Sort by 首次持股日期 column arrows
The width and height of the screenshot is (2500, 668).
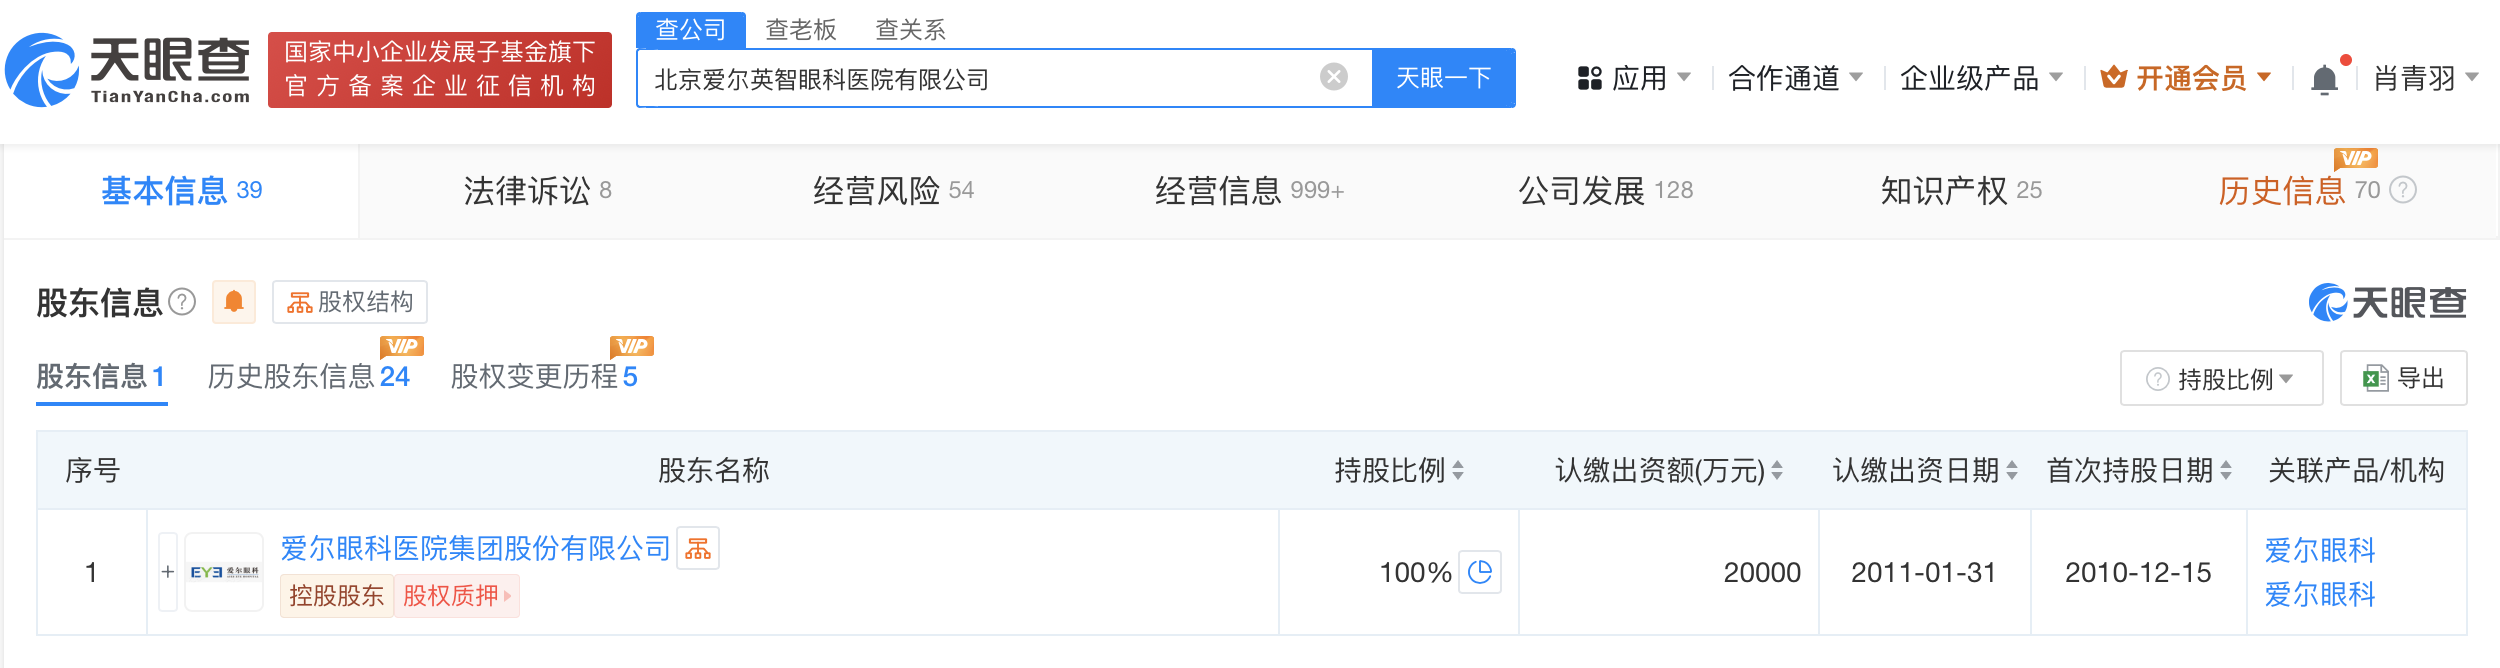[x=2226, y=470]
